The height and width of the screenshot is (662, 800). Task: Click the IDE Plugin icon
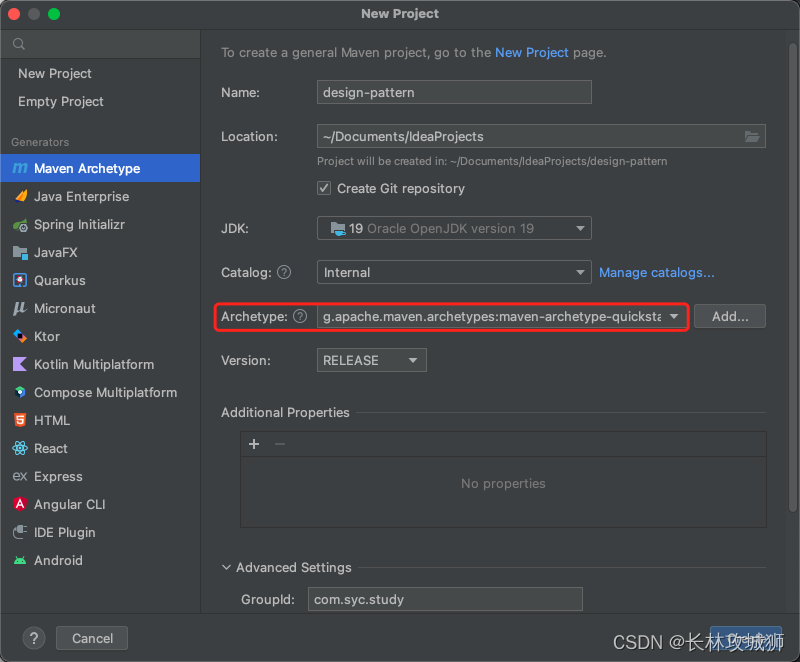coord(20,532)
